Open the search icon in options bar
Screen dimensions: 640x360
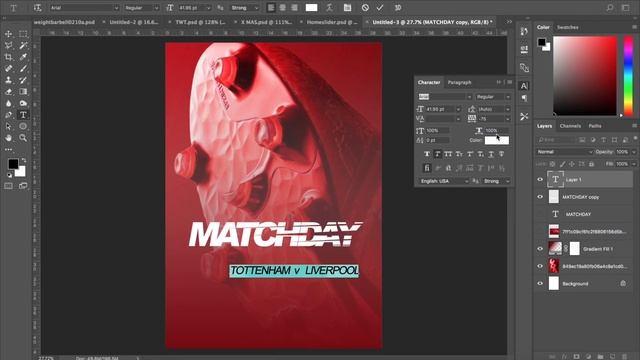tap(610, 8)
